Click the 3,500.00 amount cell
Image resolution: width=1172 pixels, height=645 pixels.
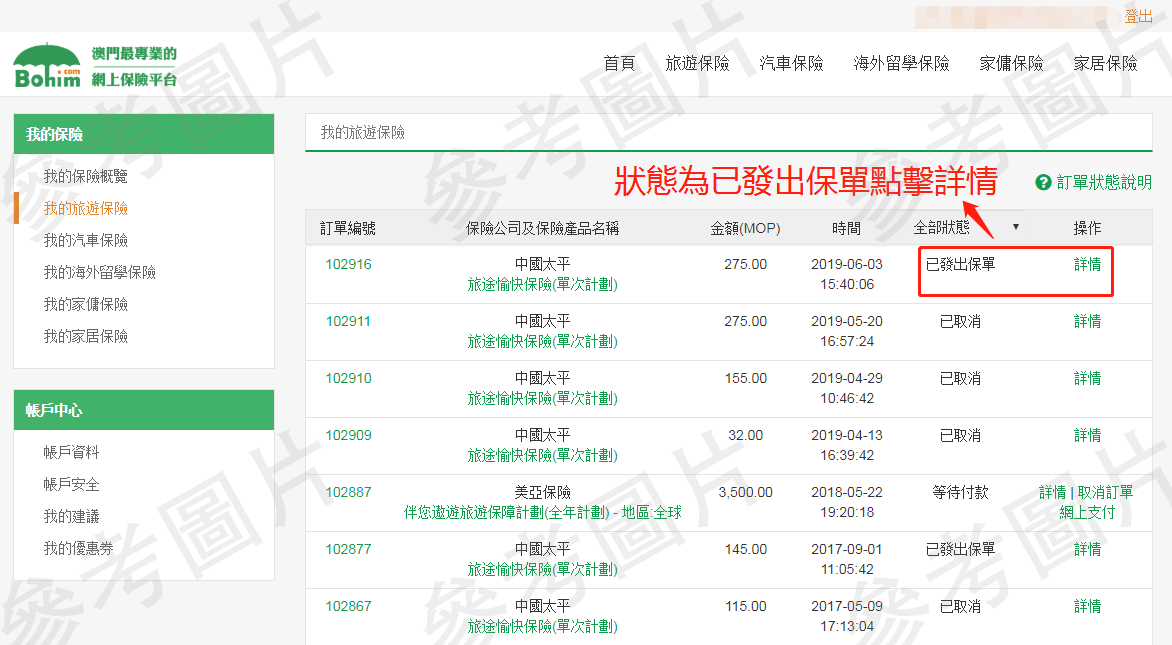[x=745, y=492]
